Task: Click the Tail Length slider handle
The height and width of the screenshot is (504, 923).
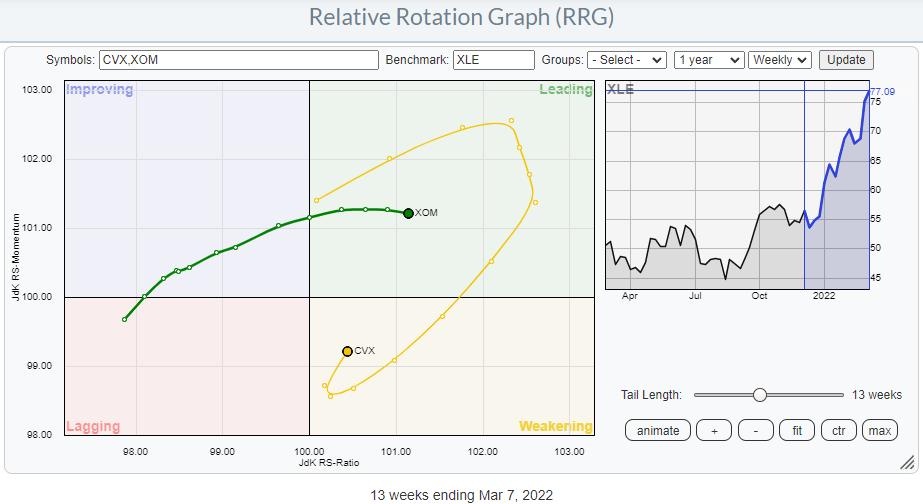Action: [x=759, y=395]
